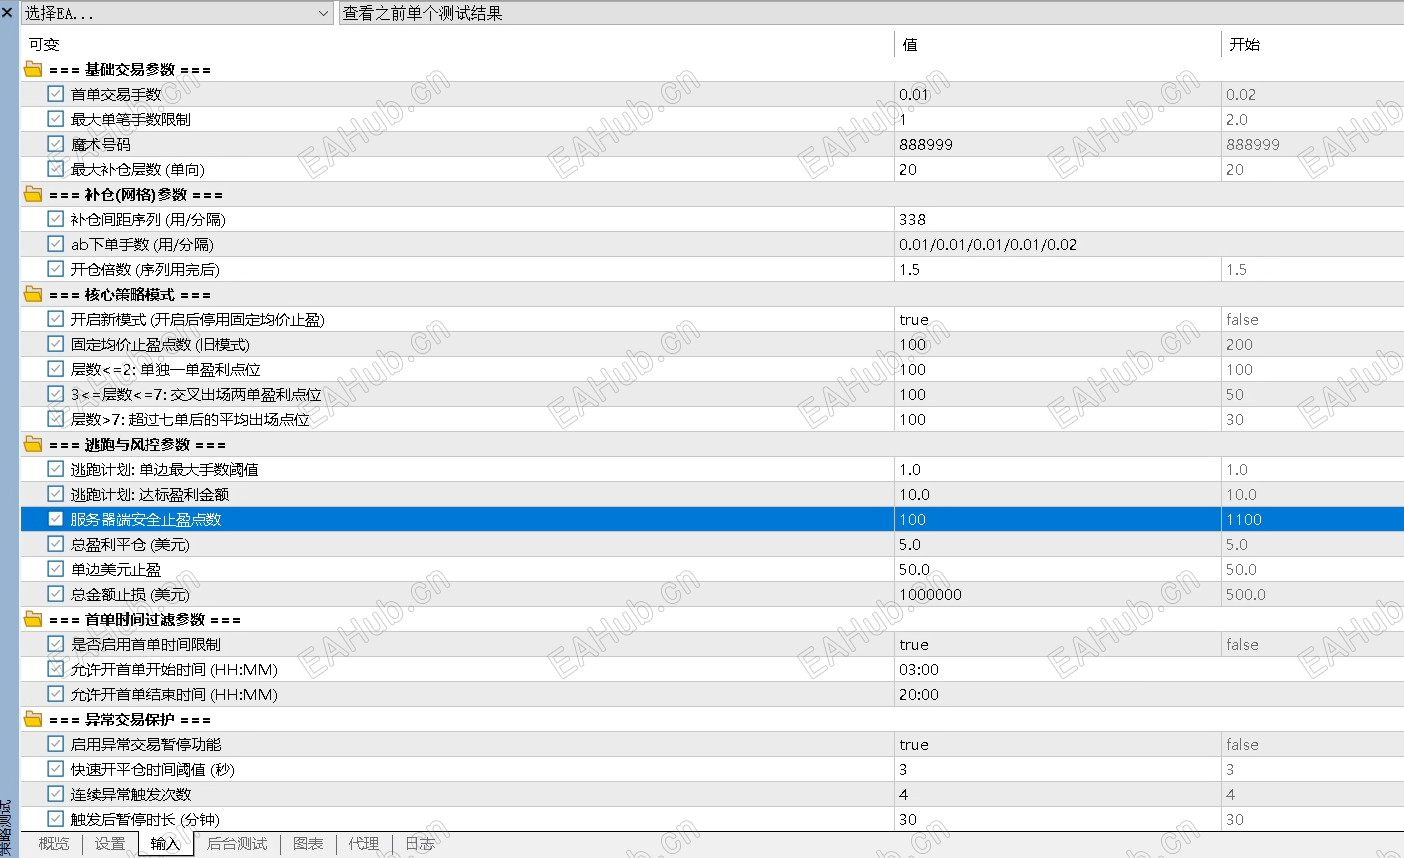Open the 查看之前单个测试结果 selector
The image size is (1404, 858).
[871, 13]
